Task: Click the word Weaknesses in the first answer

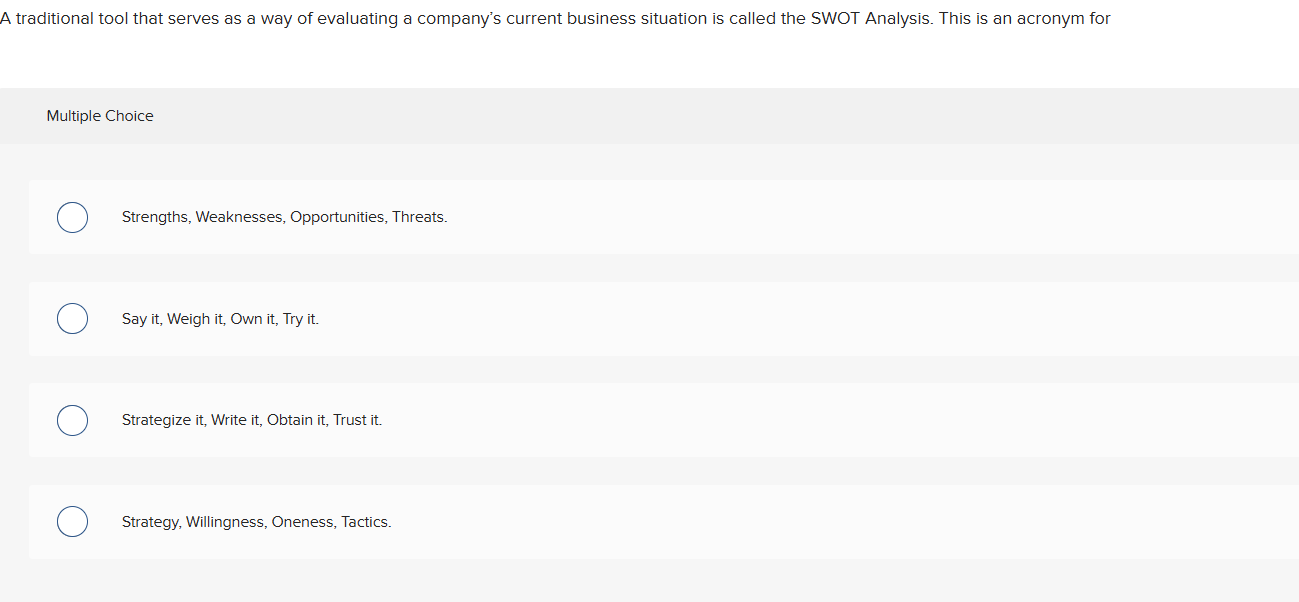Action: (240, 217)
